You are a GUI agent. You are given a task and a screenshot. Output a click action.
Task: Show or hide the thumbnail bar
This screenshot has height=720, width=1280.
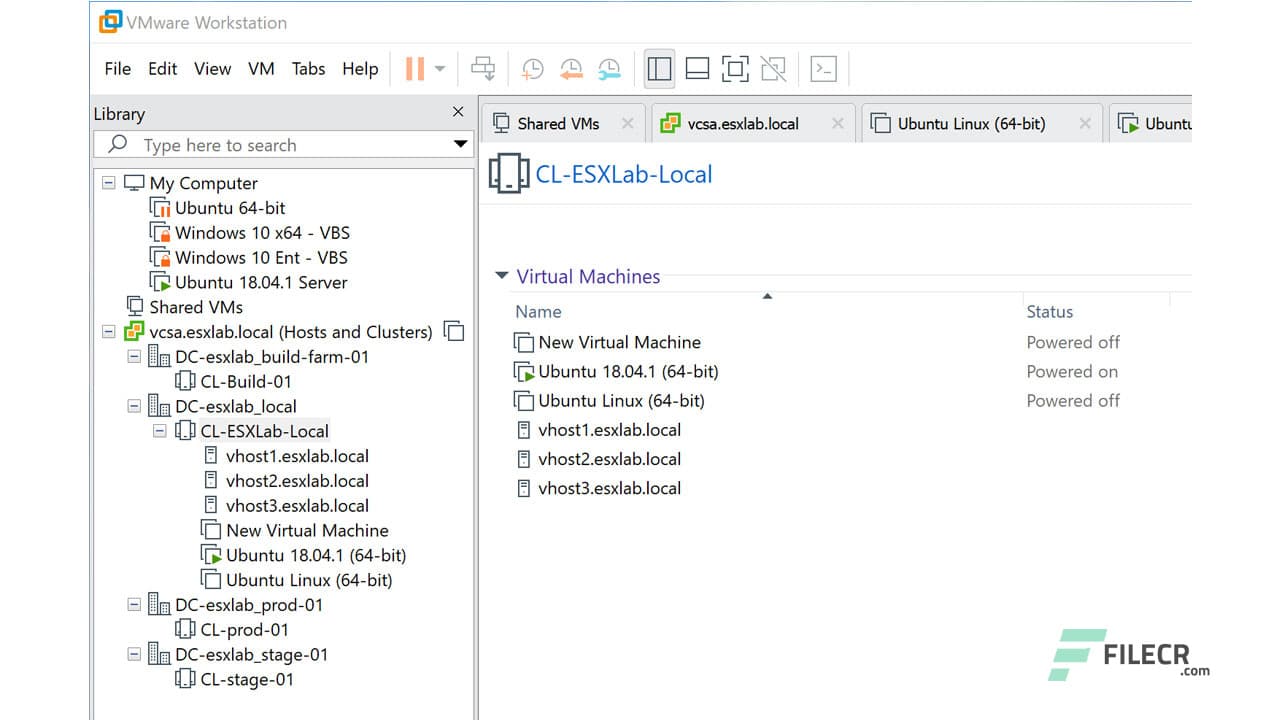pyautogui.click(x=697, y=68)
